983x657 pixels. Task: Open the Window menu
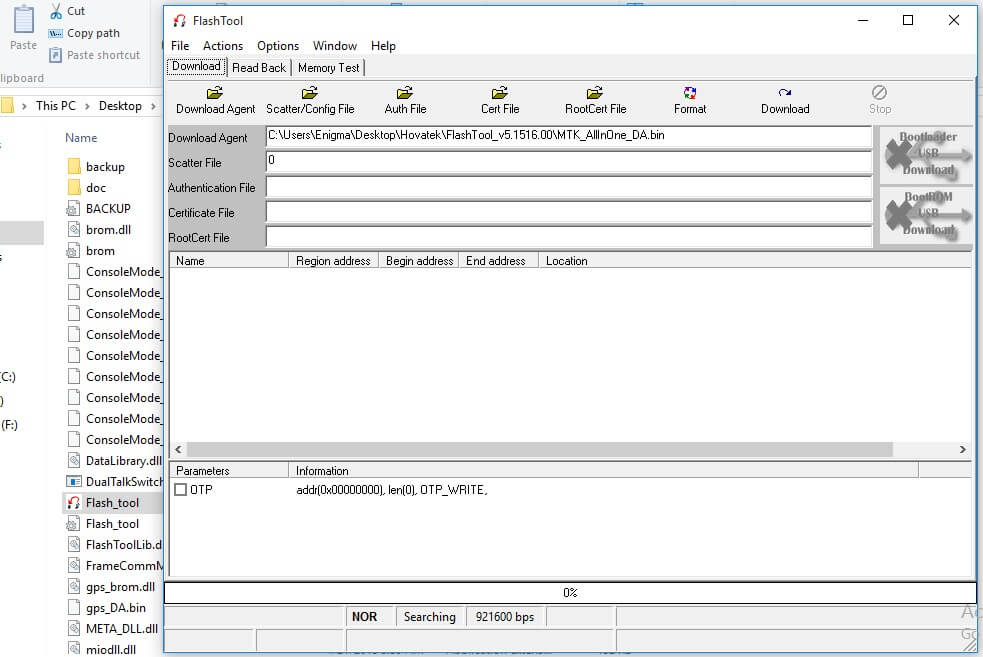(335, 46)
